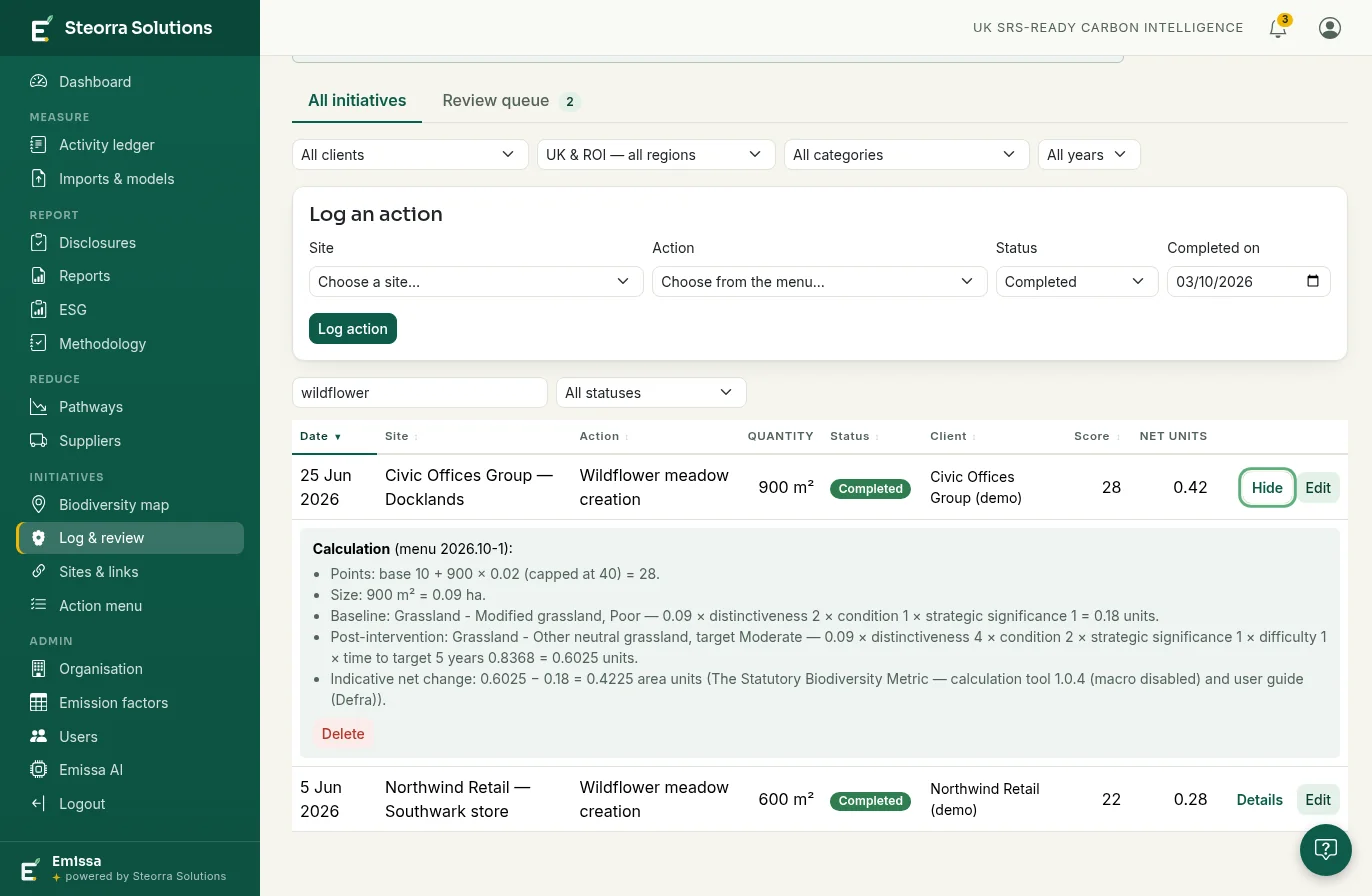Open the Action menu list icon
Image resolution: width=1372 pixels, height=896 pixels.
coord(39,606)
